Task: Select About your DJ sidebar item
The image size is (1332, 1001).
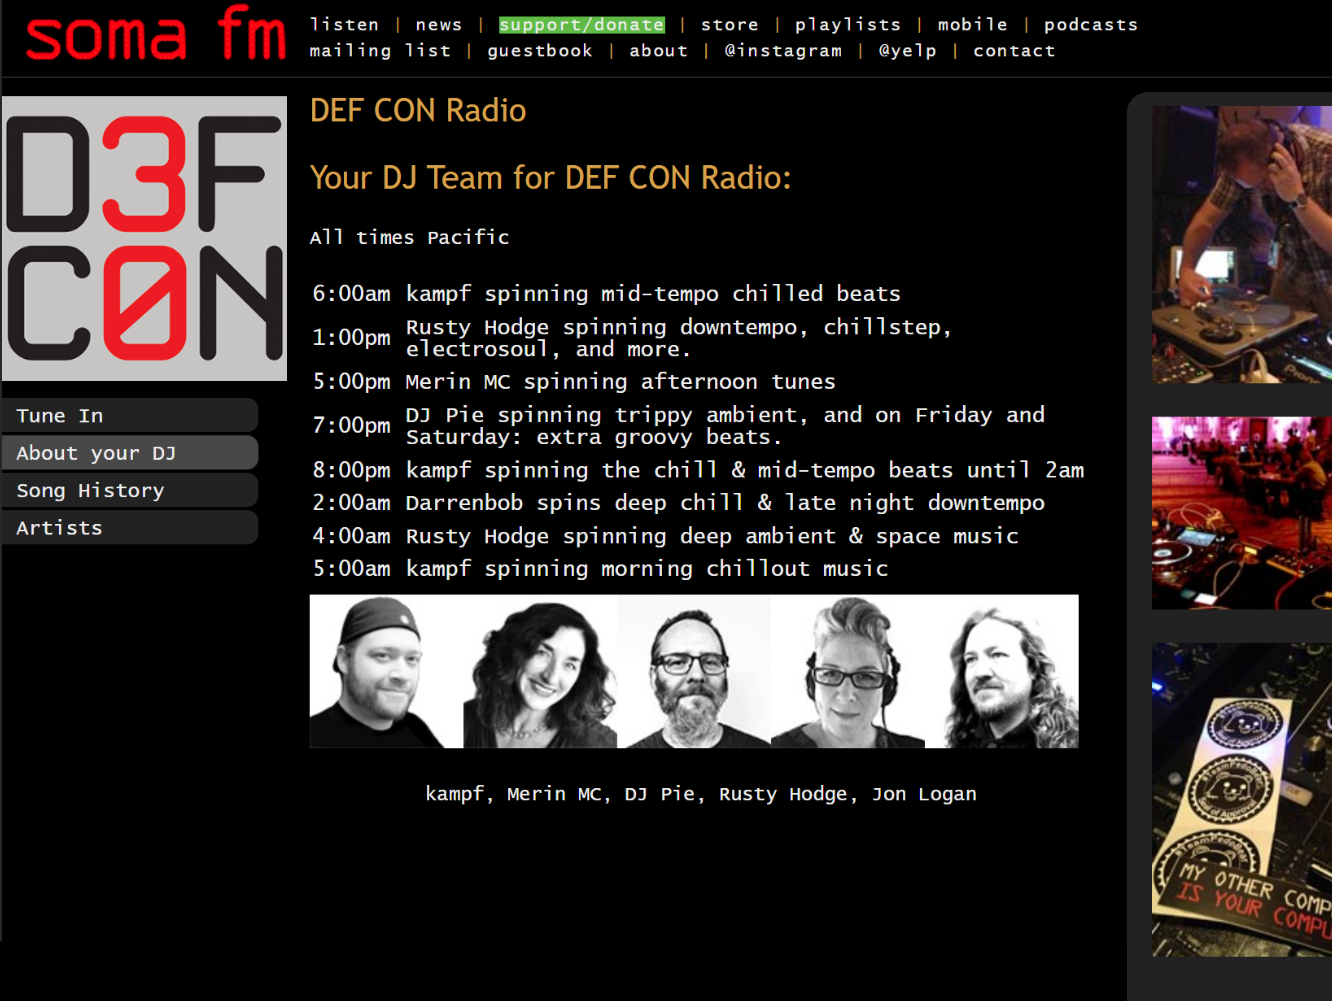Action: pos(130,452)
